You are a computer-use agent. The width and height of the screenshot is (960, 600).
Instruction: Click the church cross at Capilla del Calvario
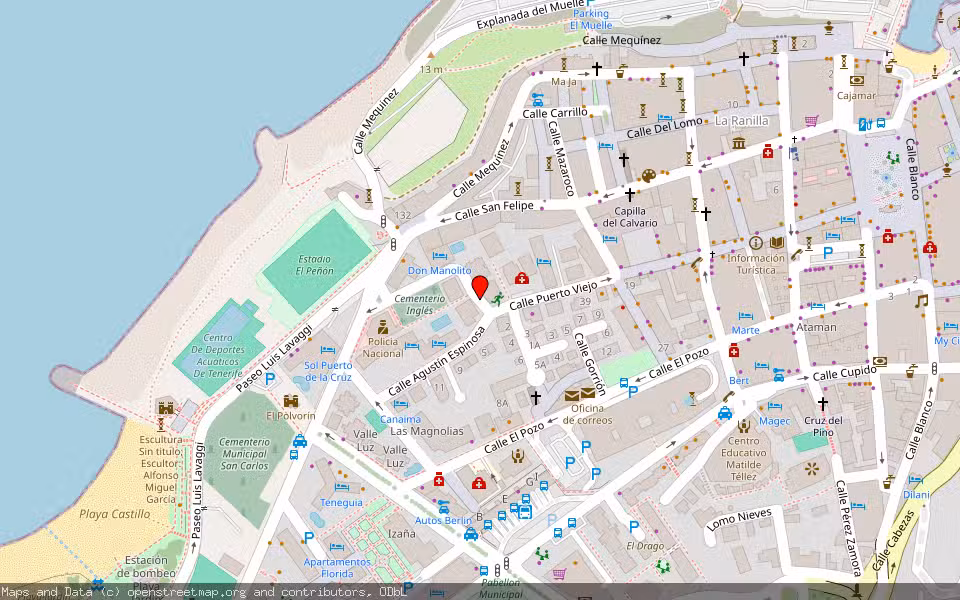(x=628, y=193)
